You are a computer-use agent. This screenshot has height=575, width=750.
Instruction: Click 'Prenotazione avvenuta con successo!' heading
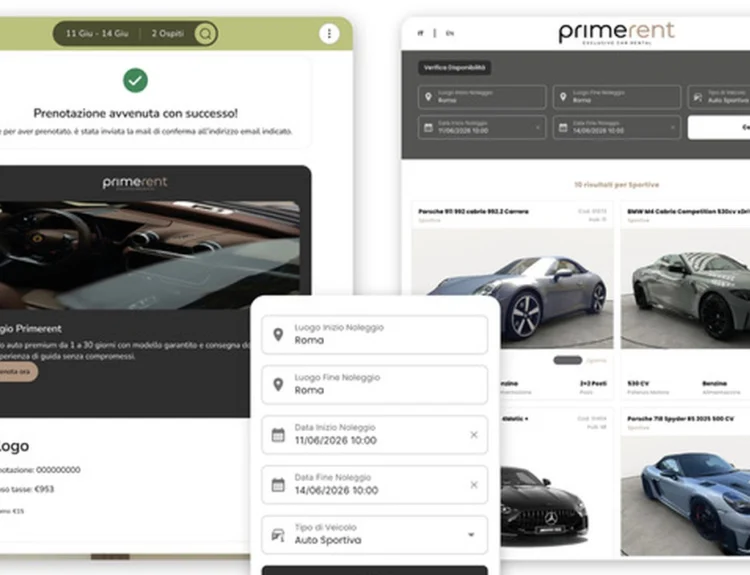pos(135,113)
